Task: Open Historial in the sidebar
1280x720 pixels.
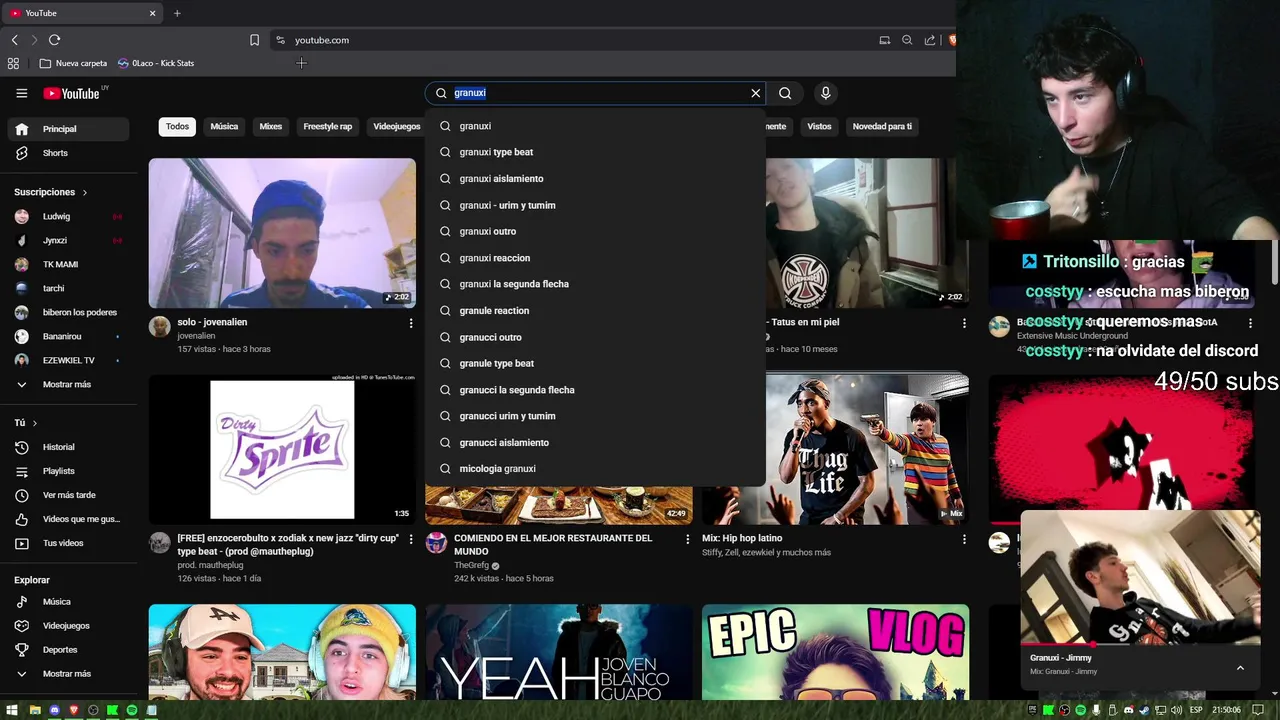Action: click(68, 447)
